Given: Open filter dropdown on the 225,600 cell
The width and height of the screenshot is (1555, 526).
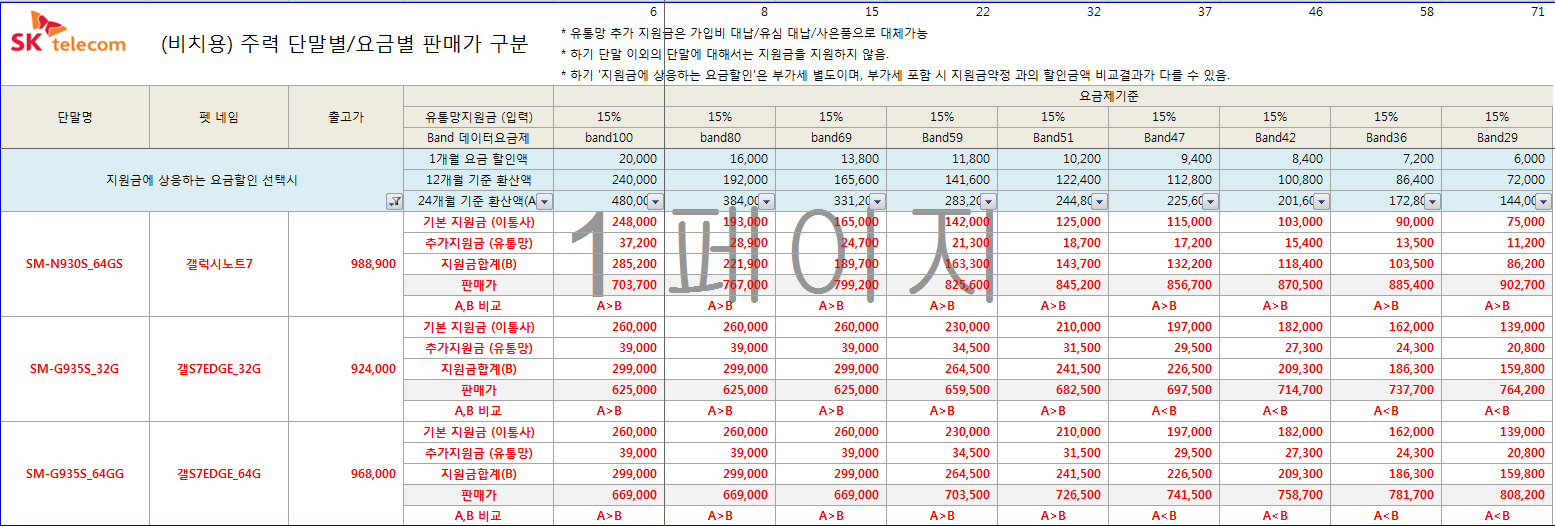Looking at the screenshot, I should click(1210, 201).
